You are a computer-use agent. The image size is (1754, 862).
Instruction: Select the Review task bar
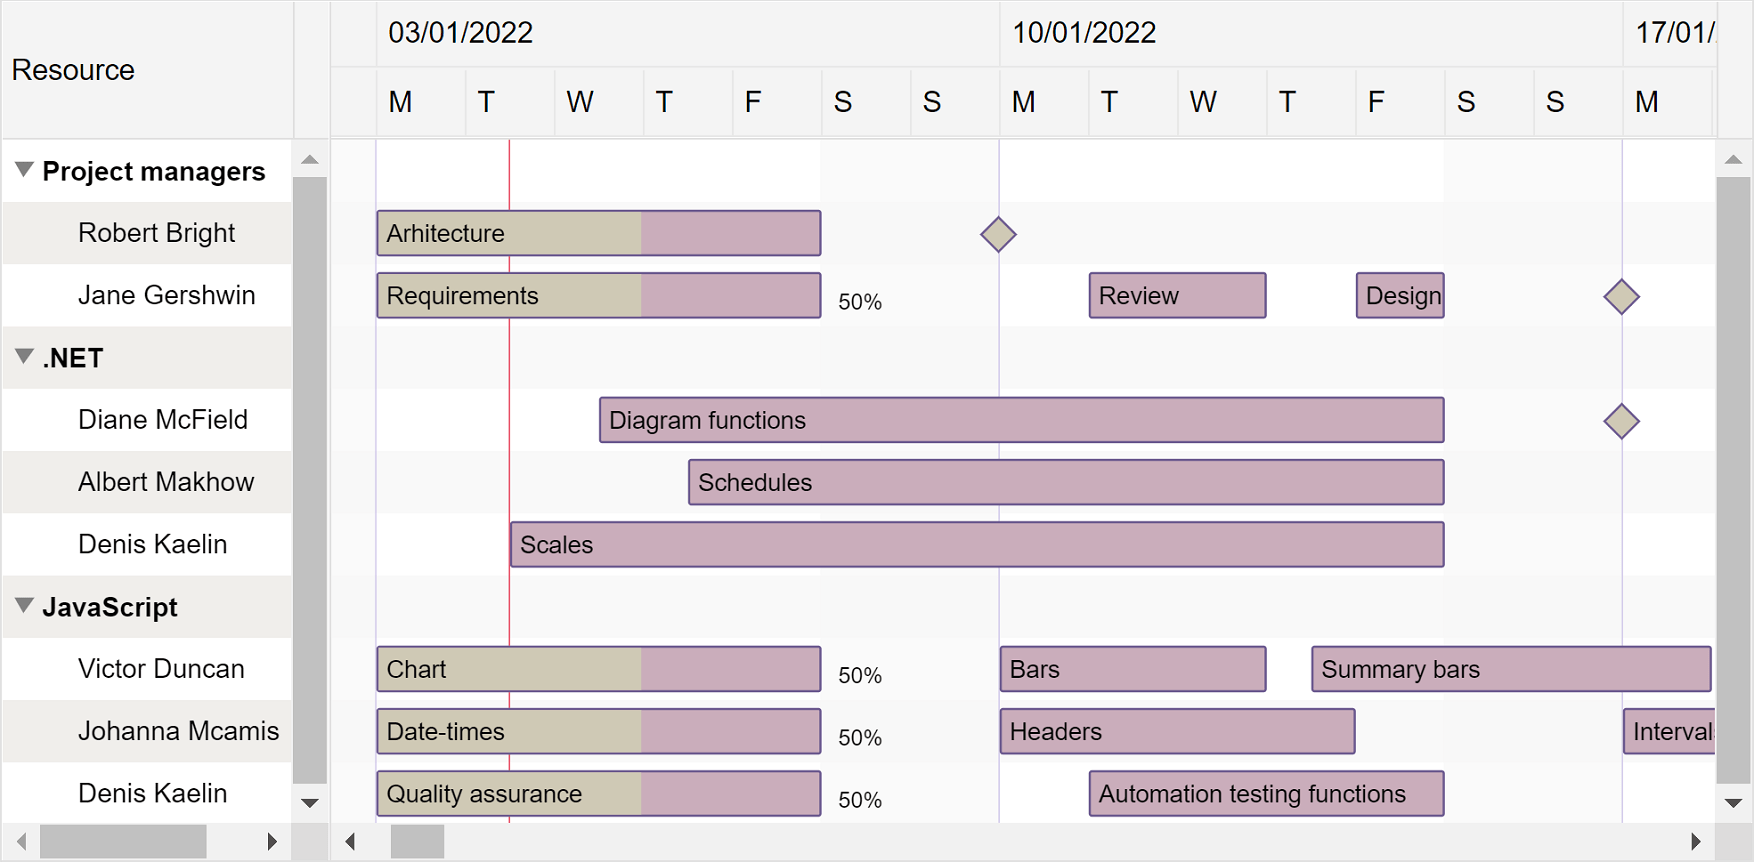pos(1177,295)
